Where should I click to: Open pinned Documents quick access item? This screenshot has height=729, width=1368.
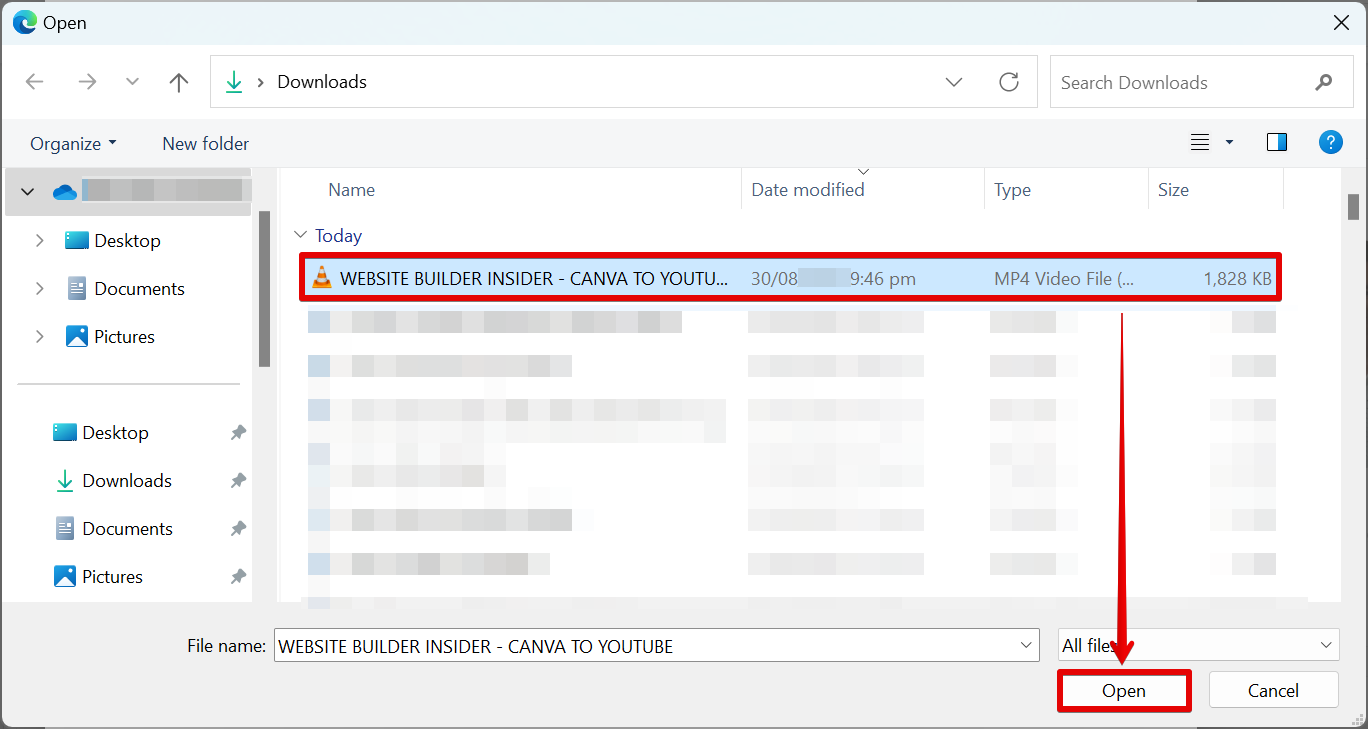tap(114, 528)
